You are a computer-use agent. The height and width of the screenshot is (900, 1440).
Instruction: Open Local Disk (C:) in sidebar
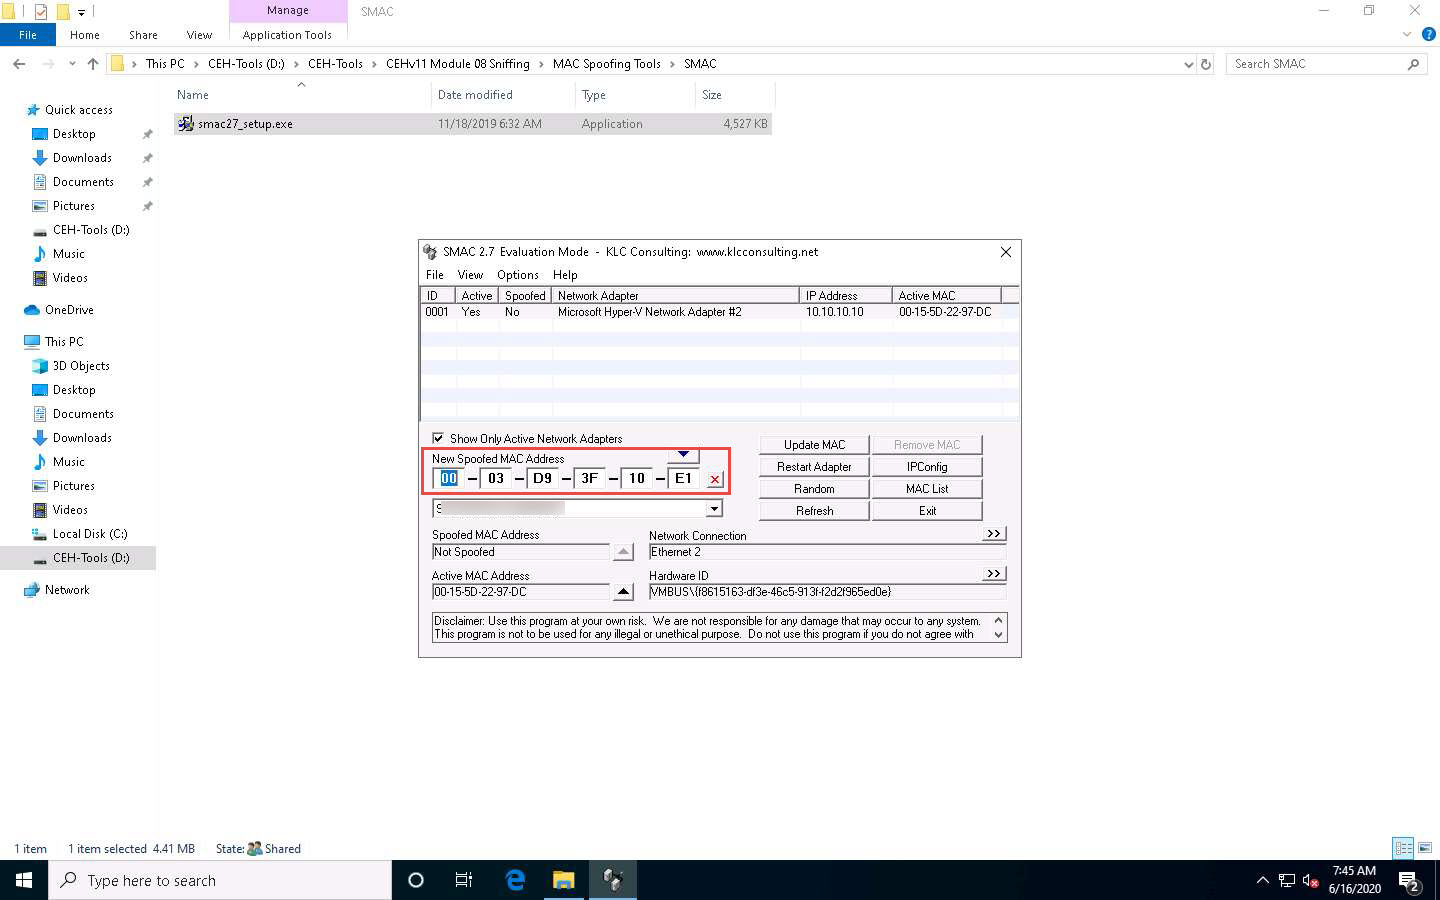point(90,534)
